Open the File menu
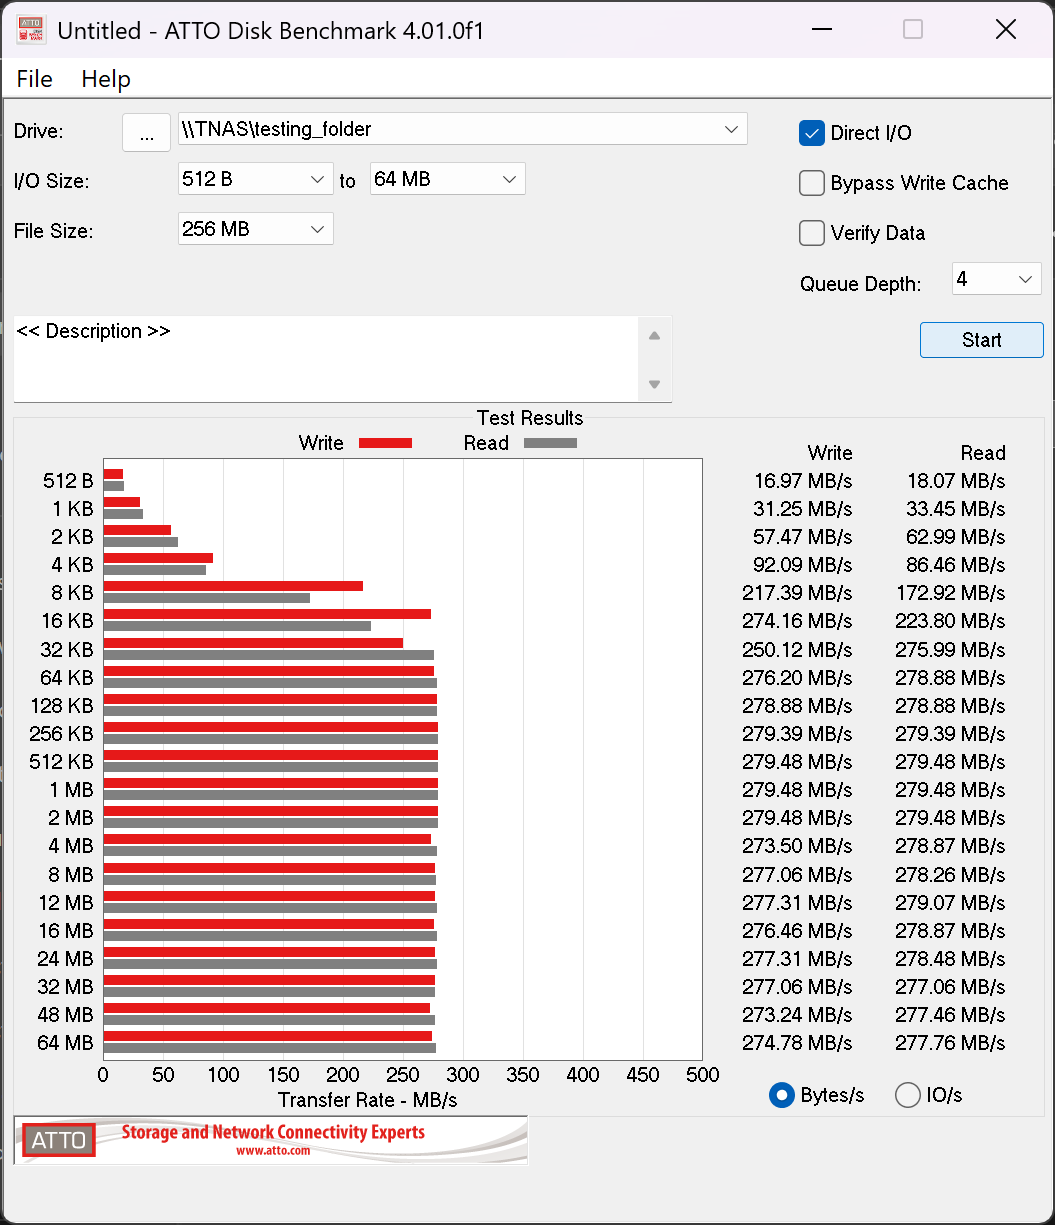Viewport: 1055px width, 1225px height. tap(35, 79)
